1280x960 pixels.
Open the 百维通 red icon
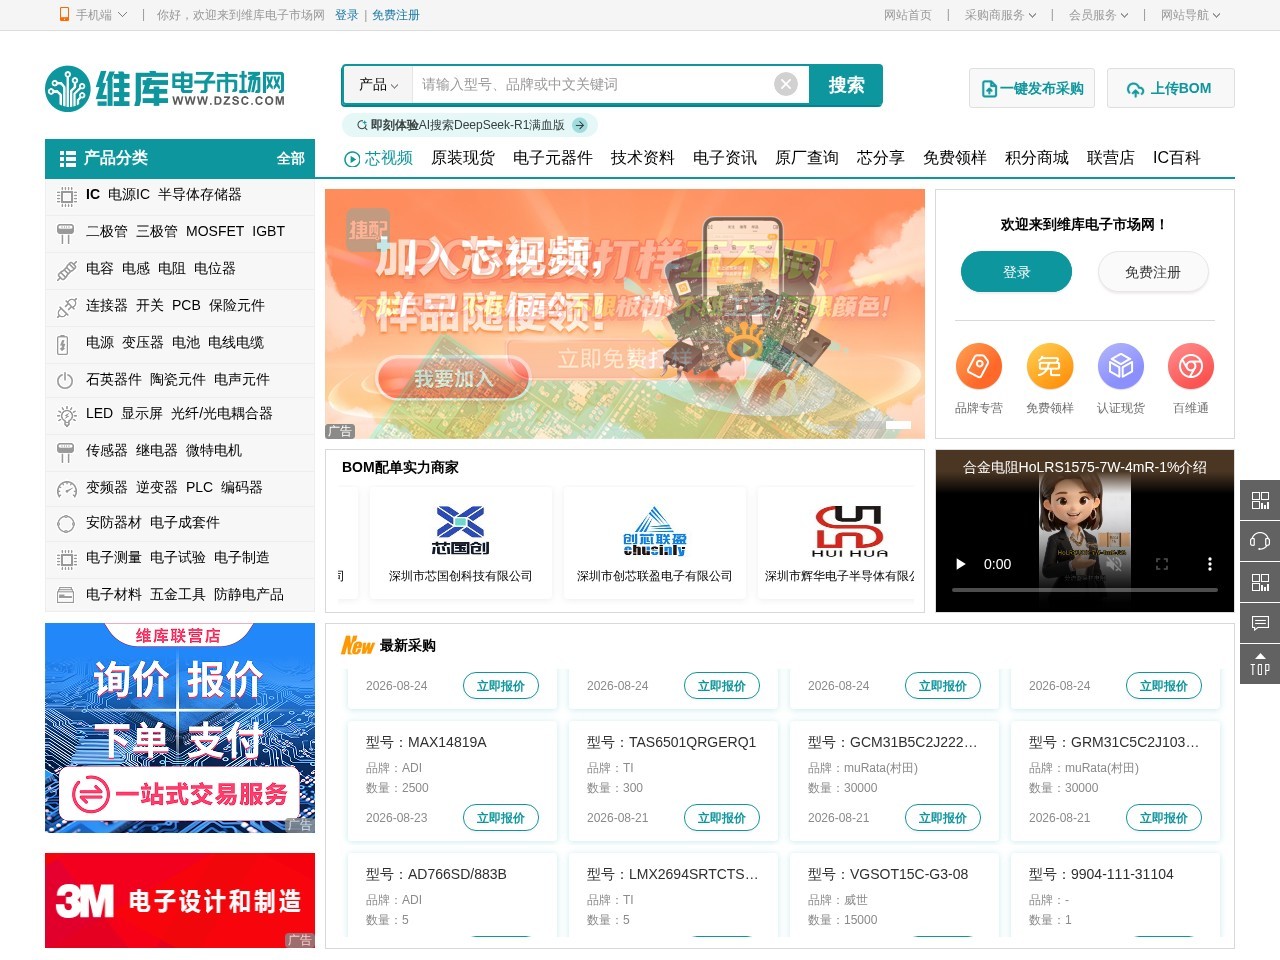coord(1190,367)
